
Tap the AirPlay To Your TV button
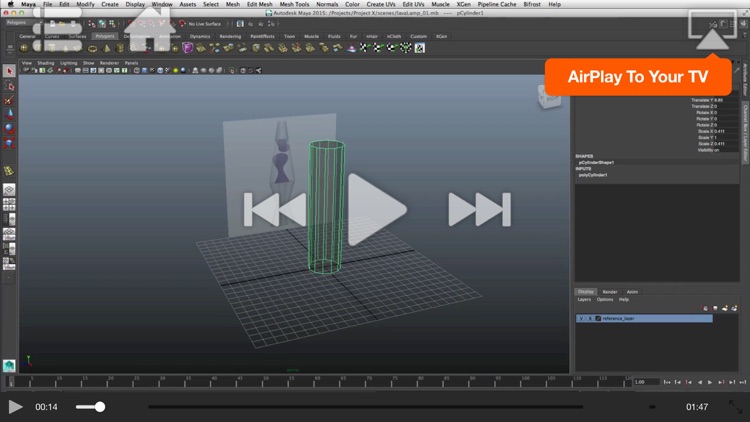[638, 77]
